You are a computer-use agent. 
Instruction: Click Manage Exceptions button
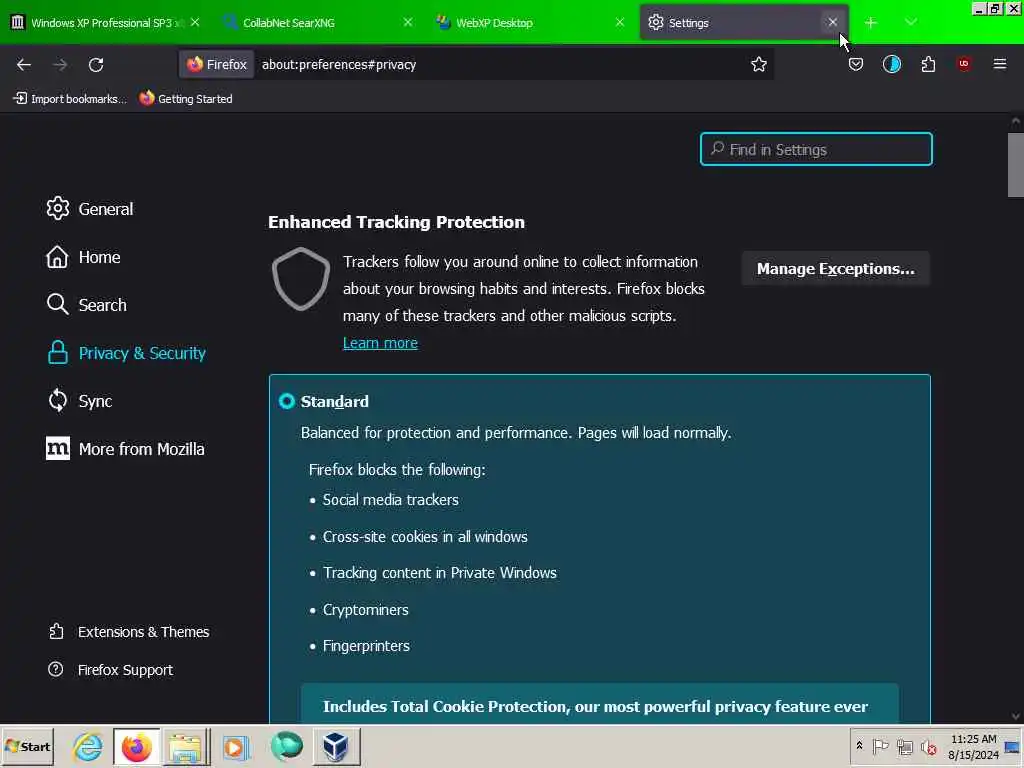(835, 269)
